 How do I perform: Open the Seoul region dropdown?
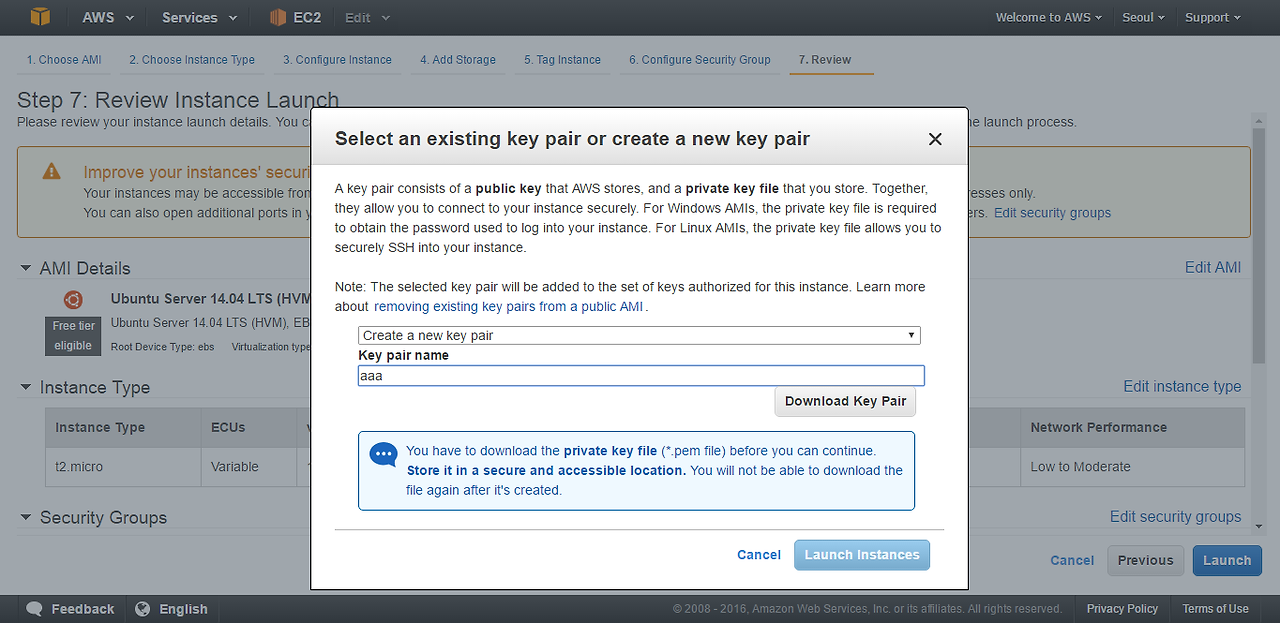[x=1143, y=17]
